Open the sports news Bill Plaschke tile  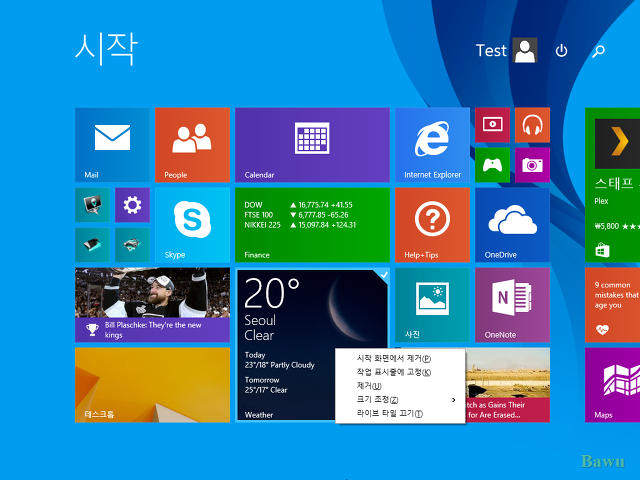tap(152, 304)
